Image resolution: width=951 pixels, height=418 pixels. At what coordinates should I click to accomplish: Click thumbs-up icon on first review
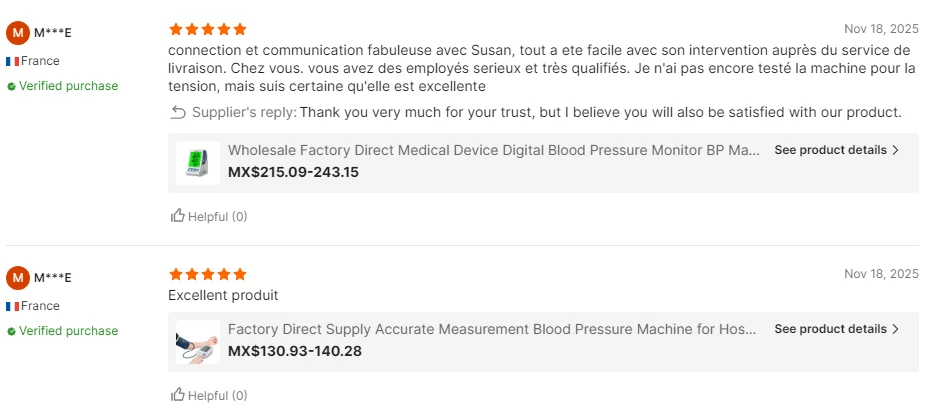pos(178,216)
